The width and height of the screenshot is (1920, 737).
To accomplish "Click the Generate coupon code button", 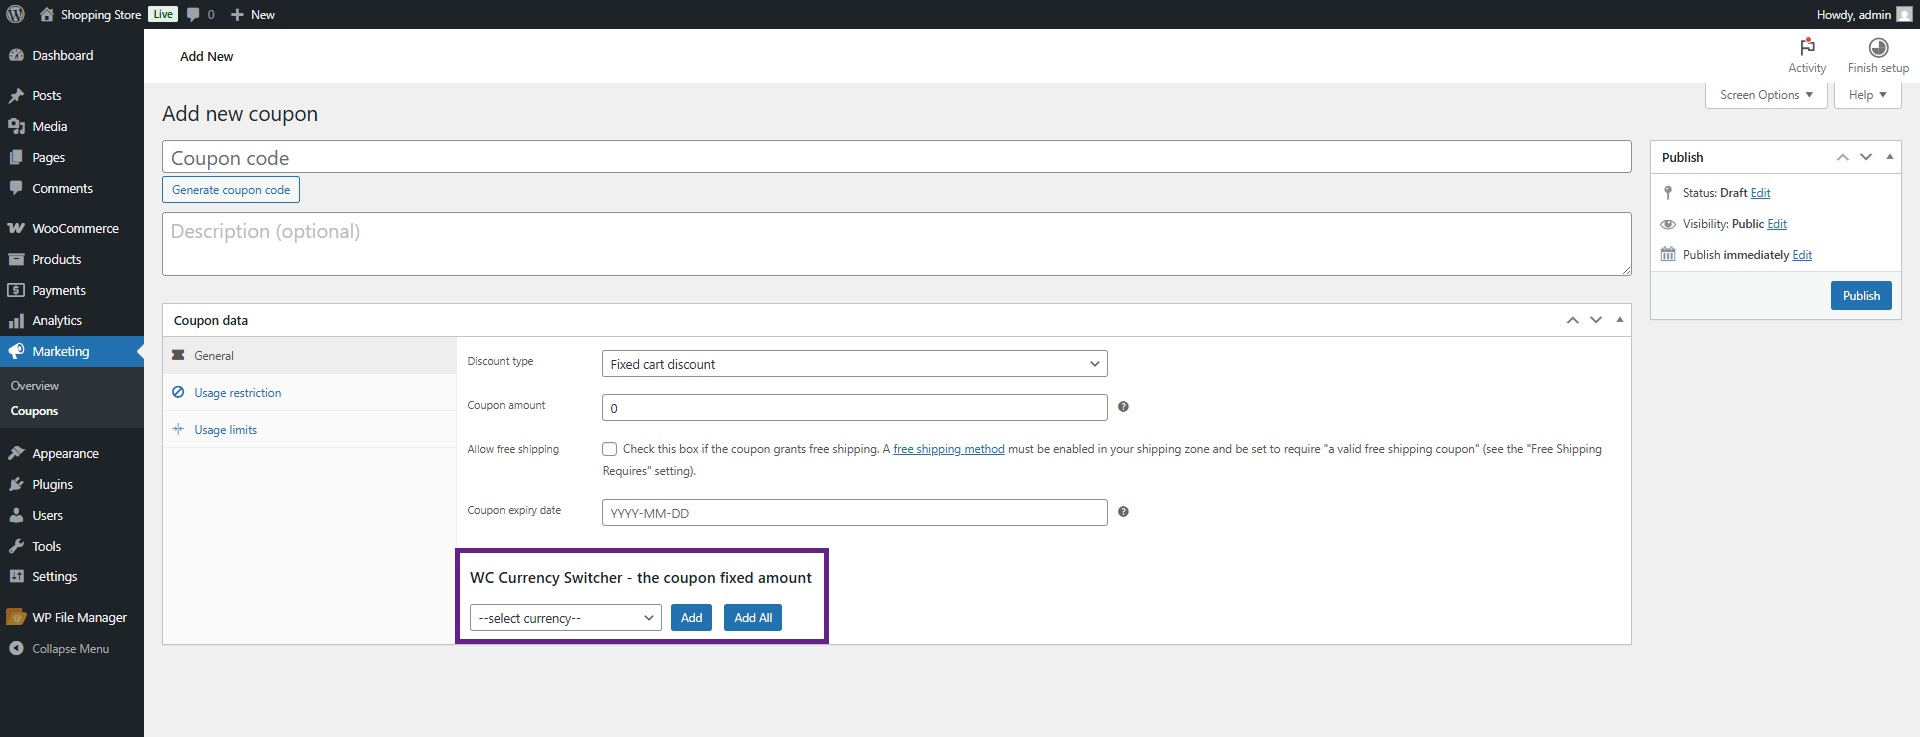I will [231, 190].
